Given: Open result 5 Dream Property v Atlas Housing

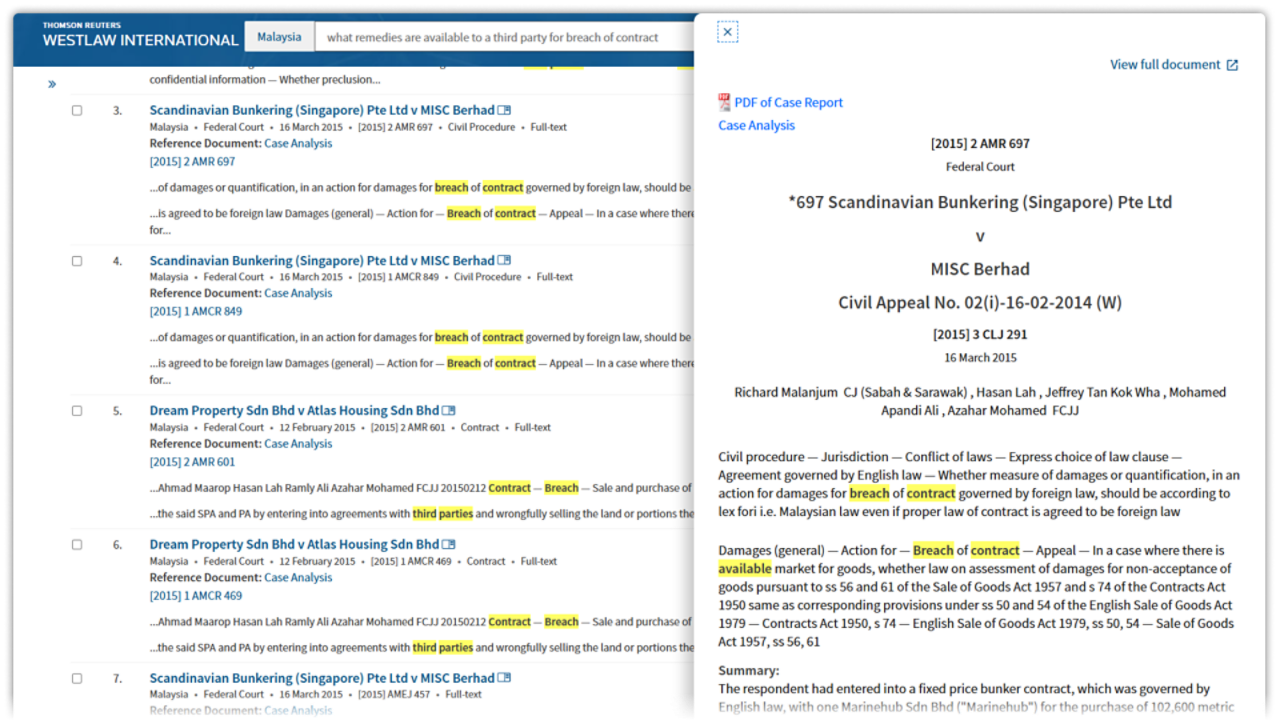Looking at the screenshot, I should pyautogui.click(x=295, y=410).
